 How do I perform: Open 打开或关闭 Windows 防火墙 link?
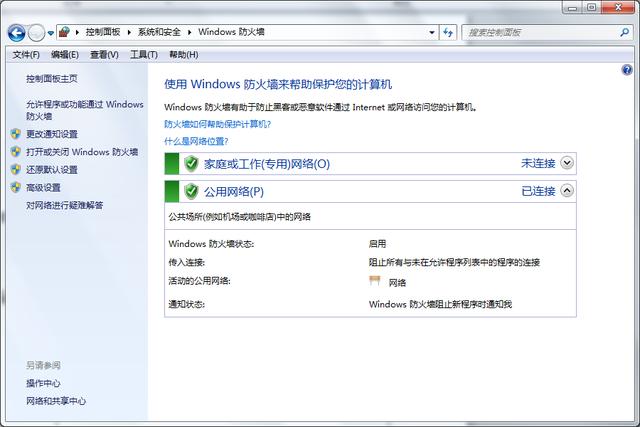[x=82, y=152]
